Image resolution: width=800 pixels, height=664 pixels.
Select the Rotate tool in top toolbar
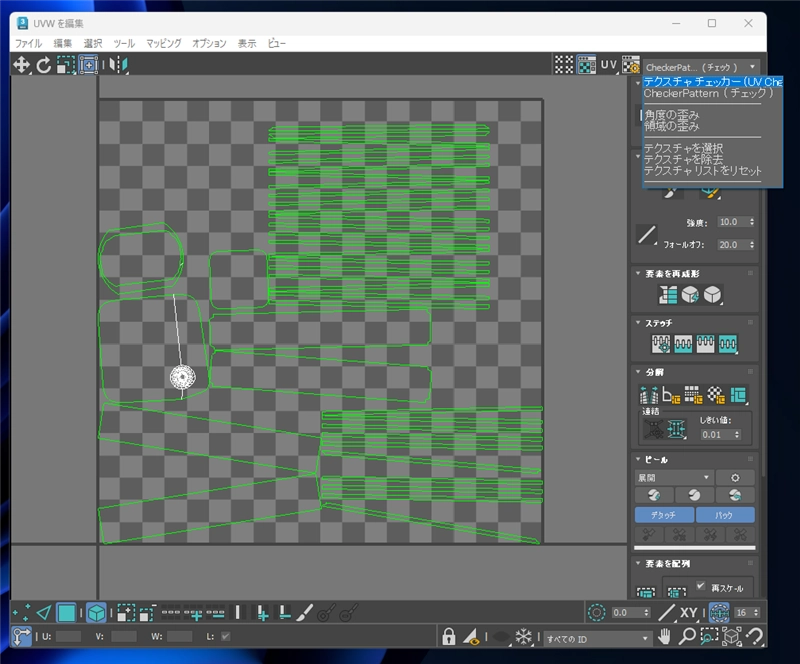pos(44,65)
